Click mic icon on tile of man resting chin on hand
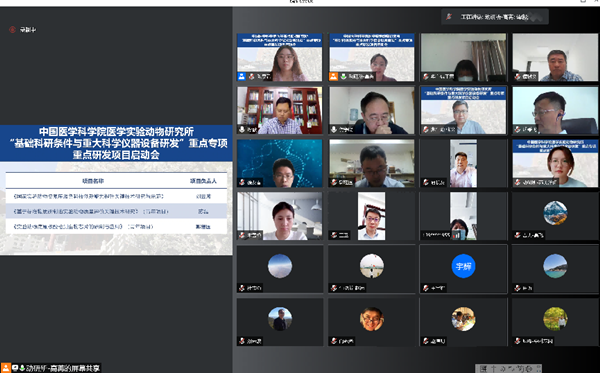 click(334, 130)
